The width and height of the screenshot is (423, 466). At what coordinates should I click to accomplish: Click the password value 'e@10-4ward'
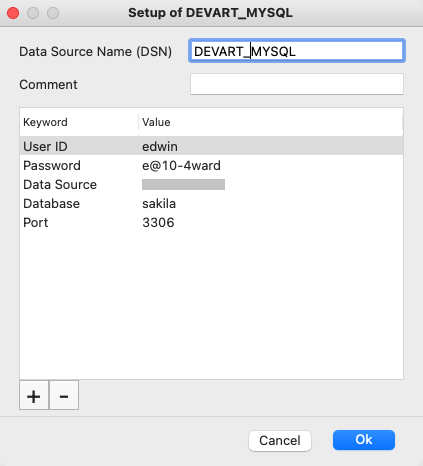pos(181,165)
